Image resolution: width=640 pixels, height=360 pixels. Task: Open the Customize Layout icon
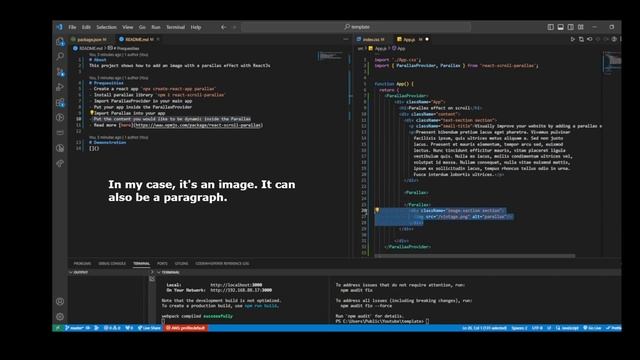point(580,27)
